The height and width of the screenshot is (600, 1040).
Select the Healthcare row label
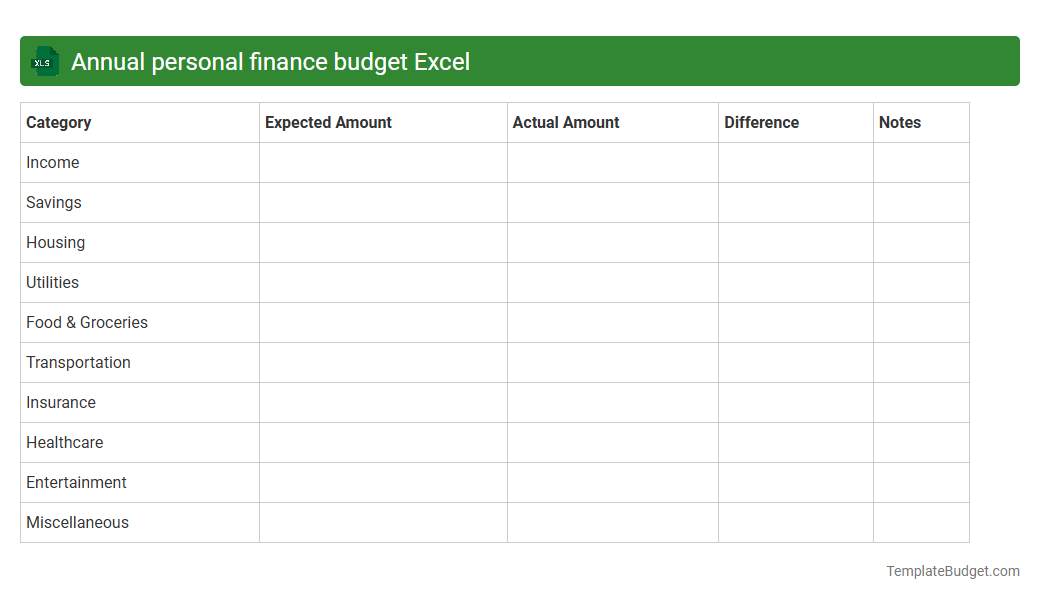64,442
